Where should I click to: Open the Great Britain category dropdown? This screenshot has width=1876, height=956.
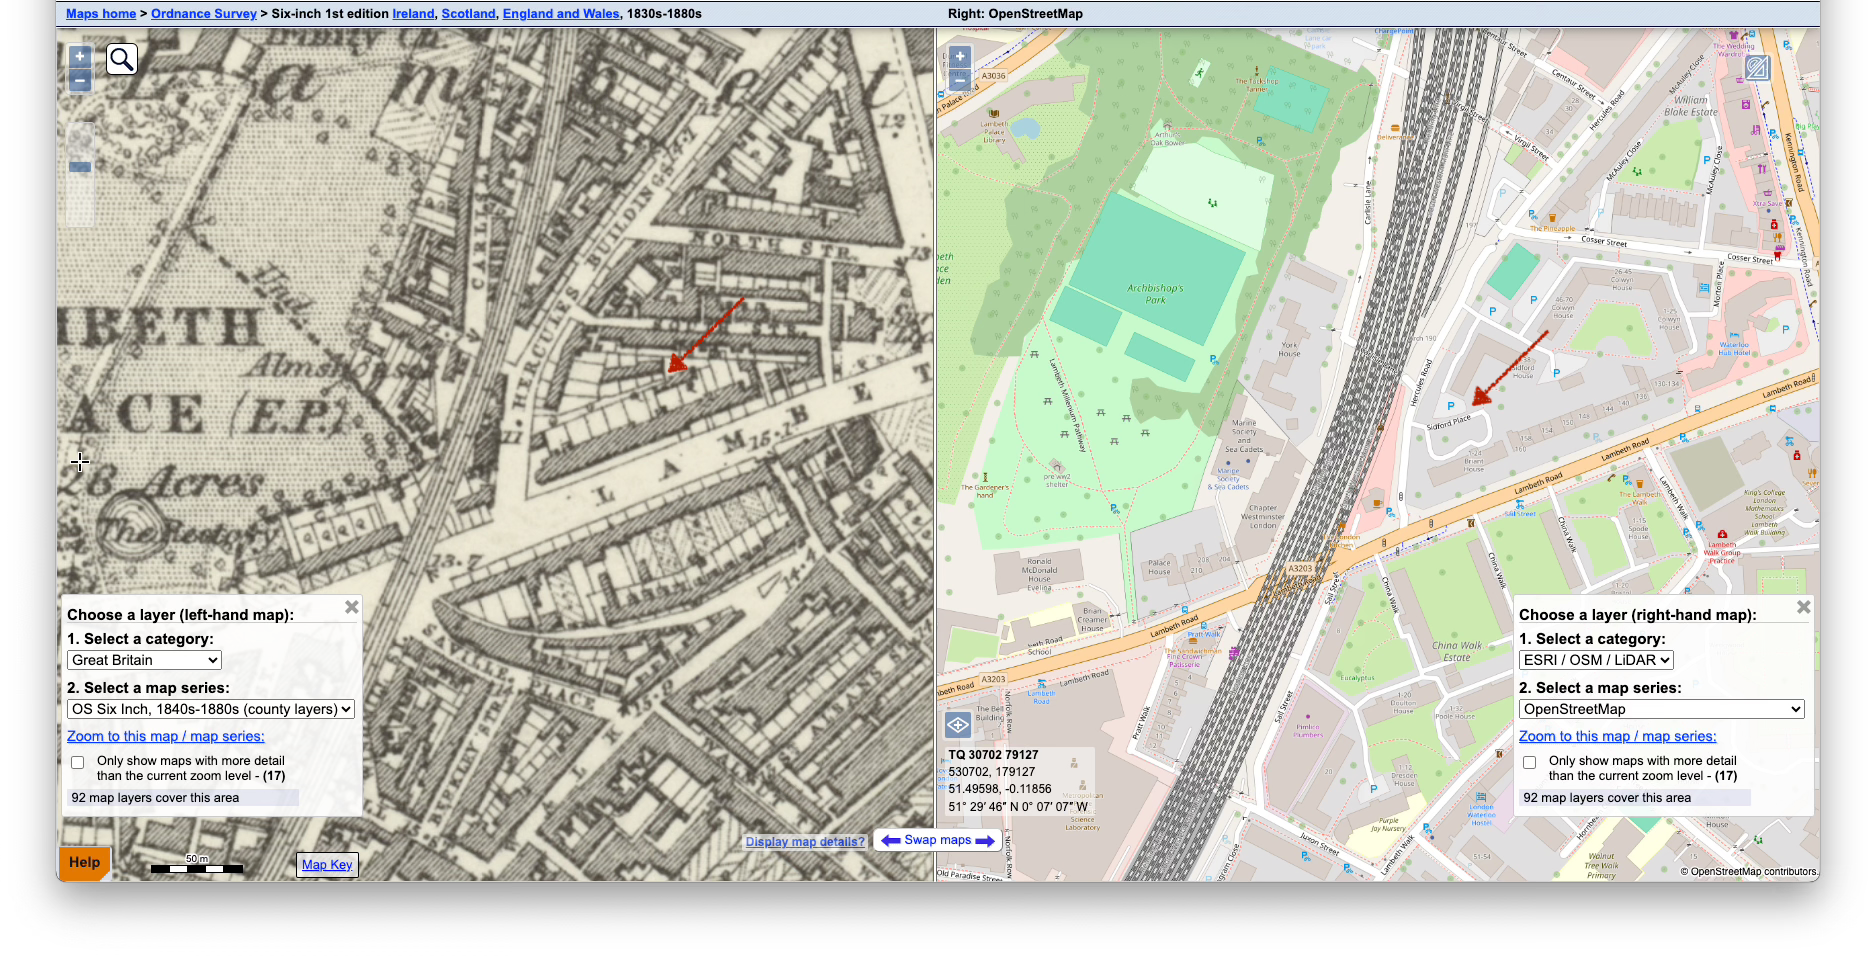[x=144, y=660]
